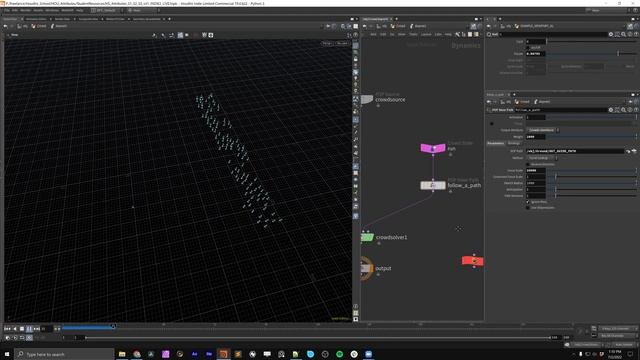Select the follow_a_path POP Steer Path node
This screenshot has width=640, height=360.
pos(433,185)
